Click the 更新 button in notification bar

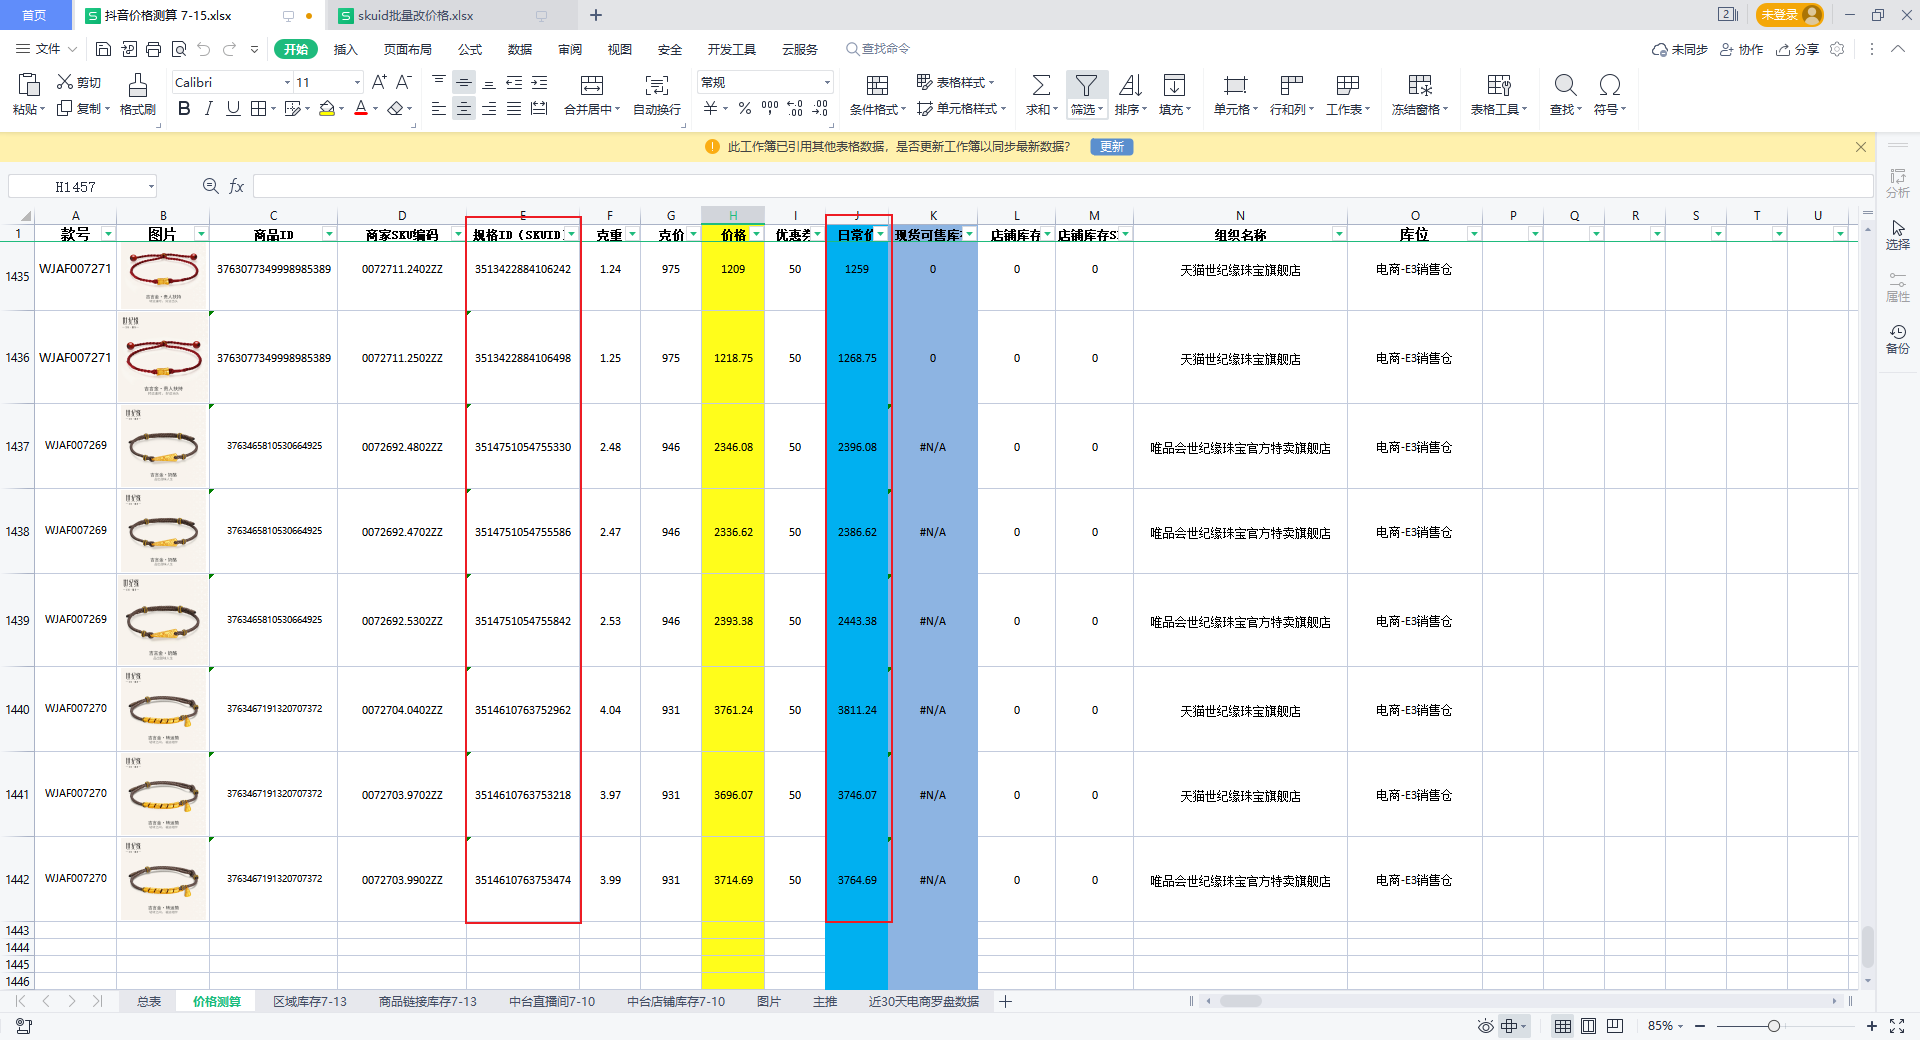coord(1111,147)
